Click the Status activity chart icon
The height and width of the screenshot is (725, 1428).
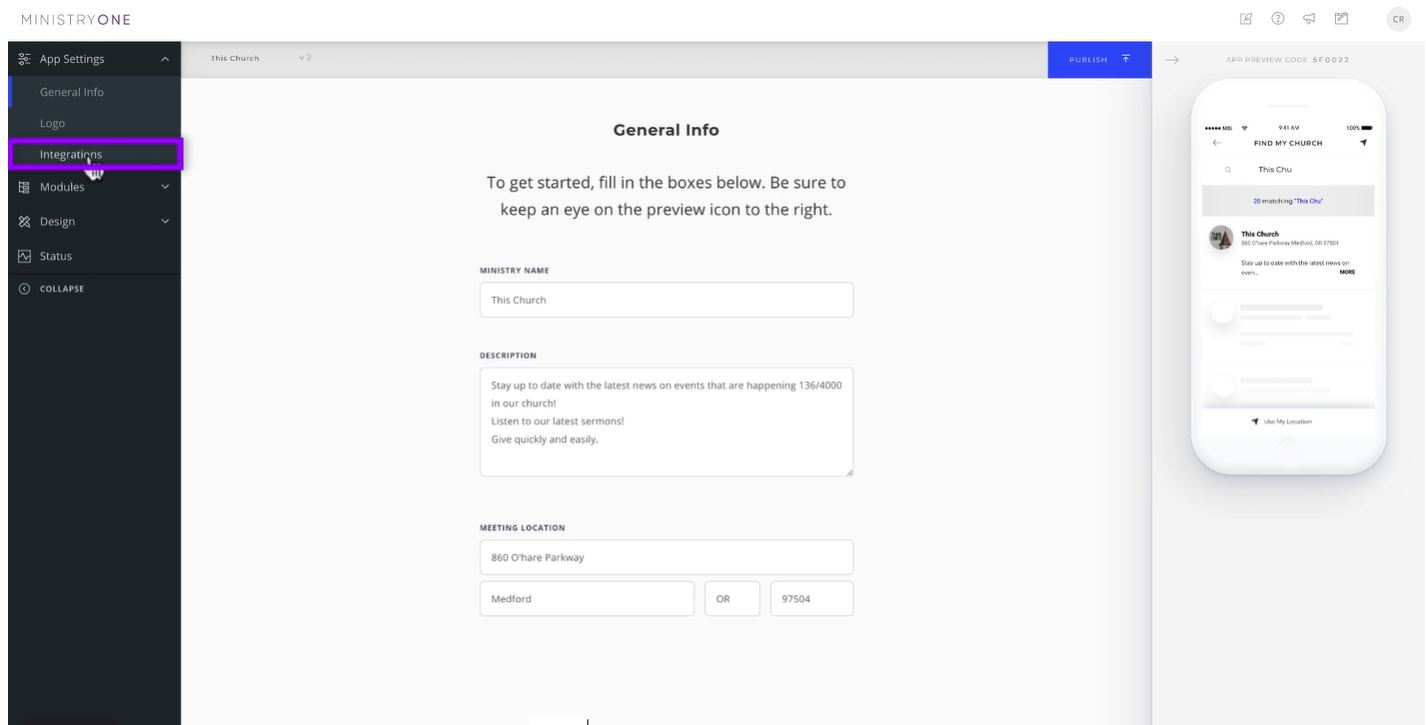(24, 256)
